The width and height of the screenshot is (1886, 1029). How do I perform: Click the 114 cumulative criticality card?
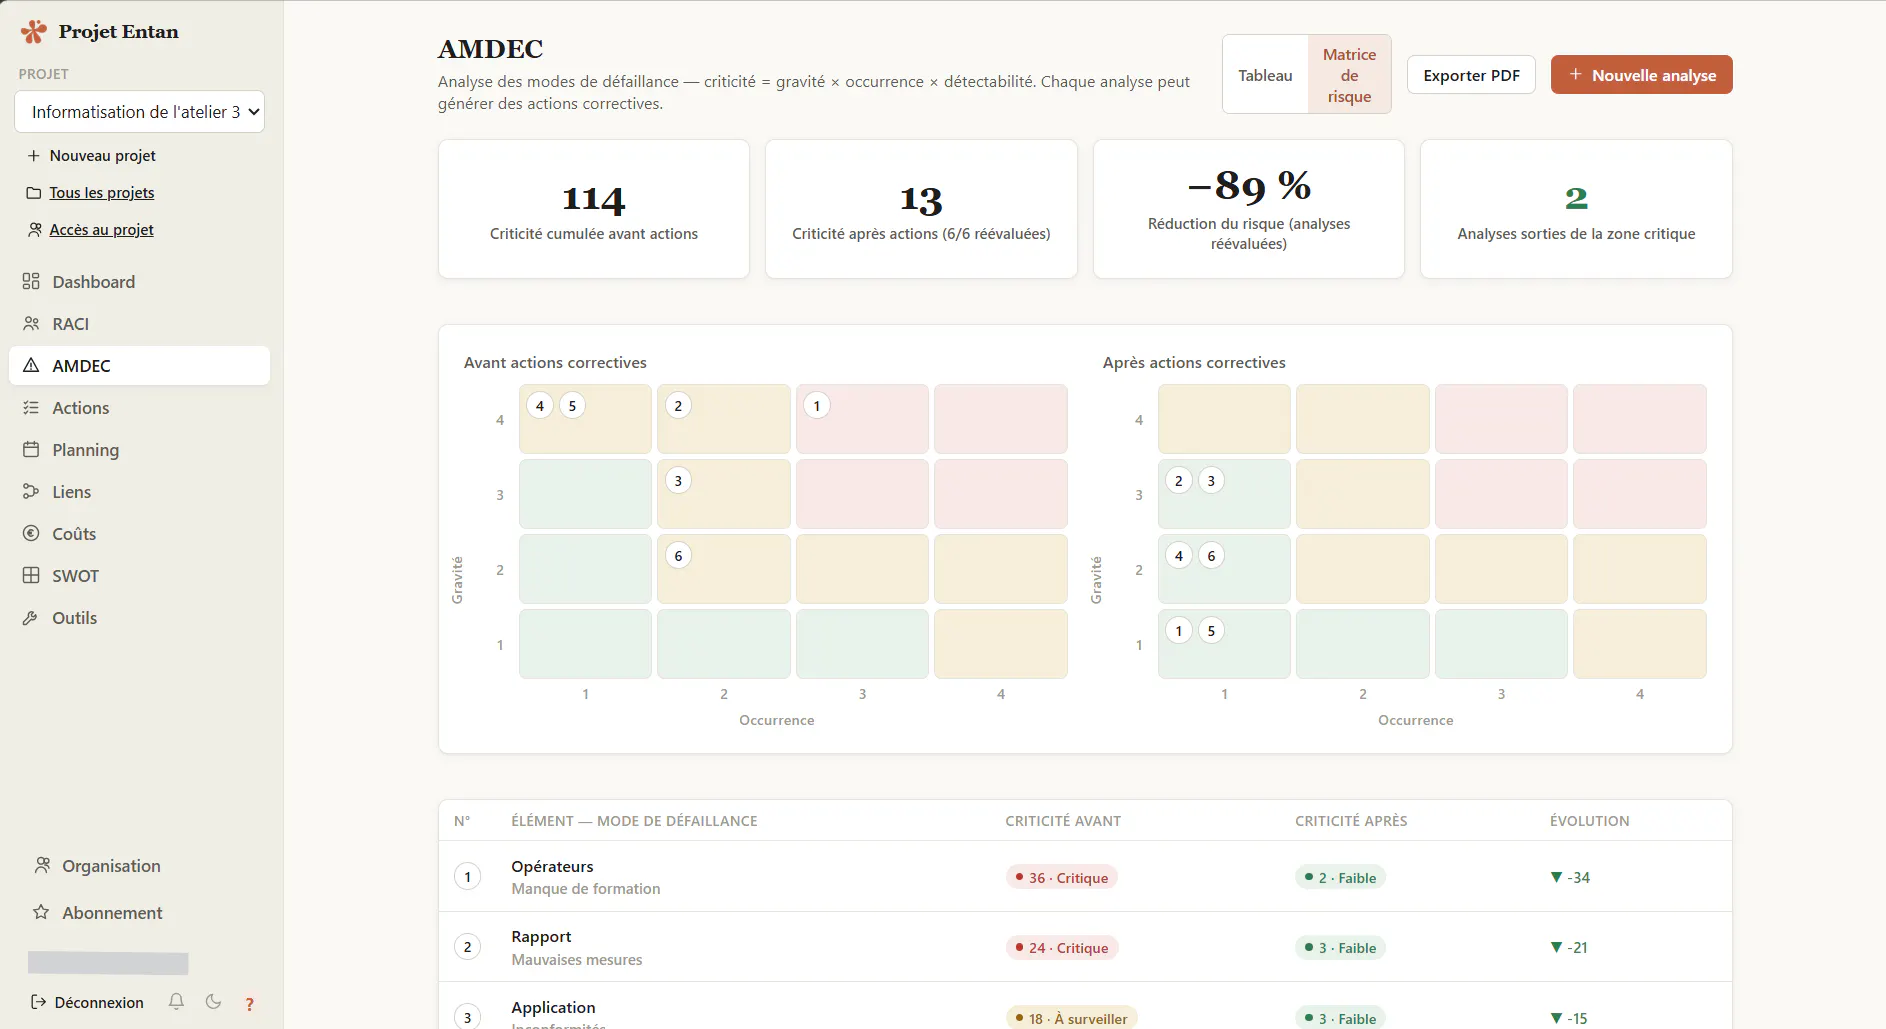(x=594, y=209)
